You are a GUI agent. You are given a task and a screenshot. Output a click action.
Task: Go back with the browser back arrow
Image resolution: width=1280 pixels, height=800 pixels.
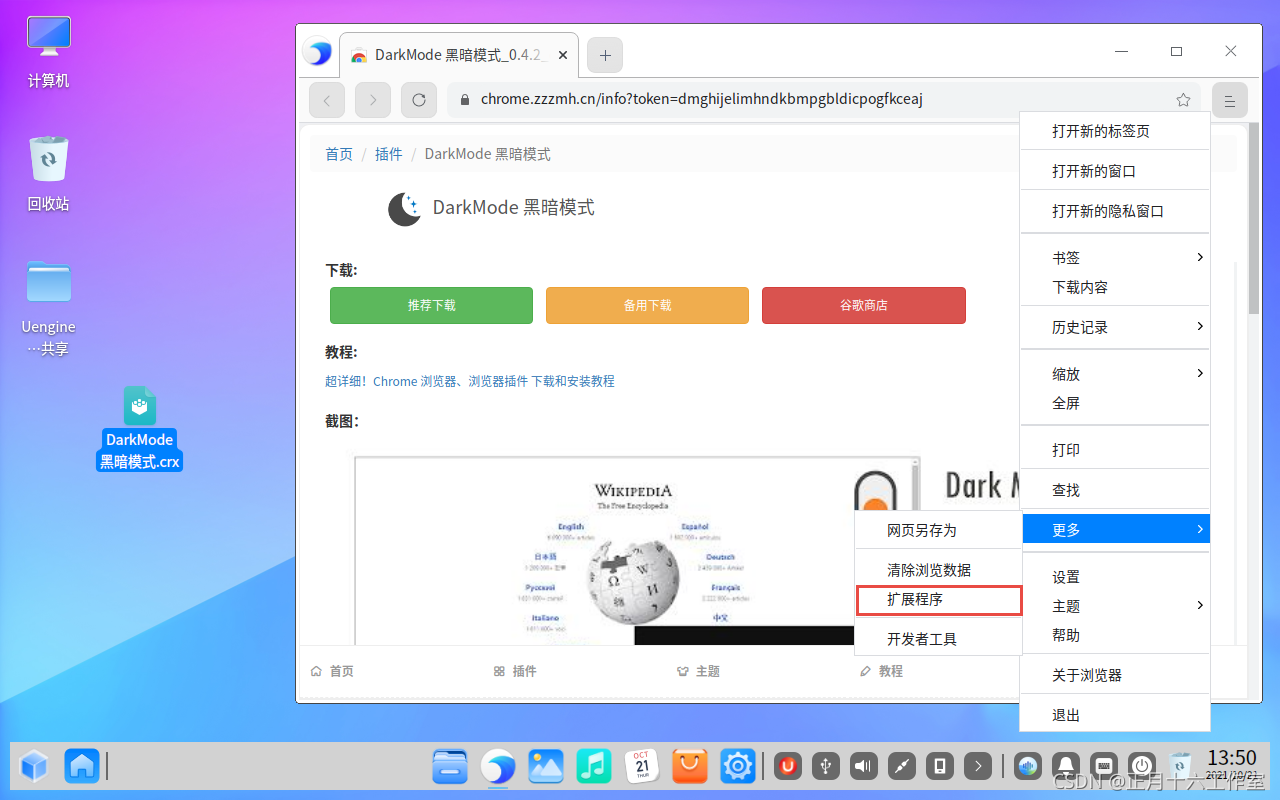(x=327, y=100)
